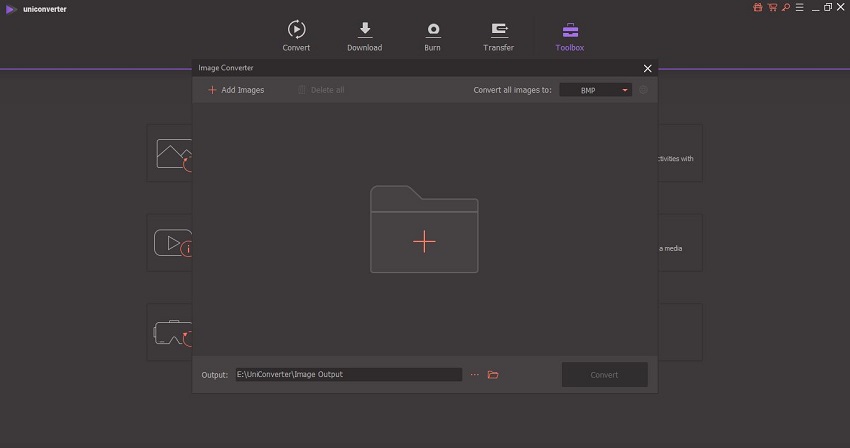
Task: Click the settings gear beside BMP dropdown
Action: [644, 90]
